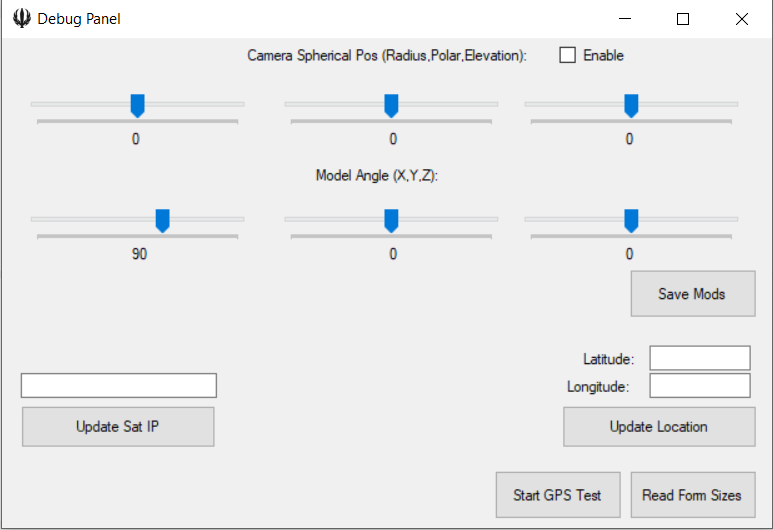Click the camera Polar slider thumb
Screen dimensions: 773x530
pos(392,105)
